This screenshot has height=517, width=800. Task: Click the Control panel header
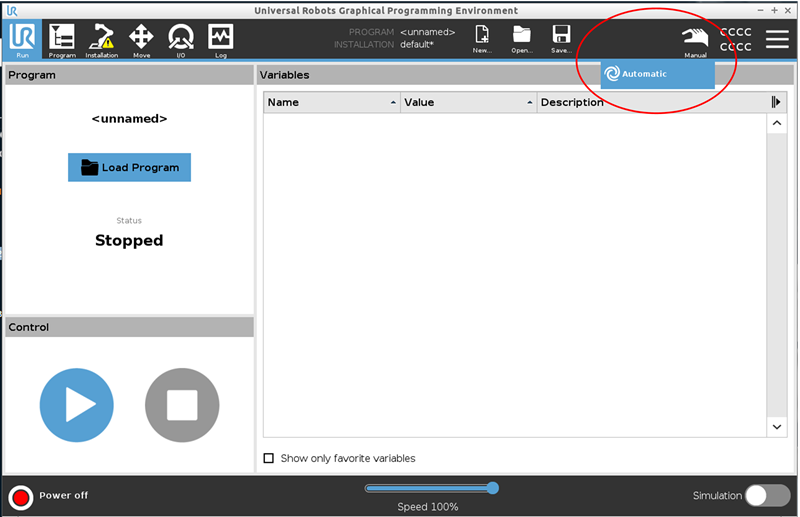point(130,327)
